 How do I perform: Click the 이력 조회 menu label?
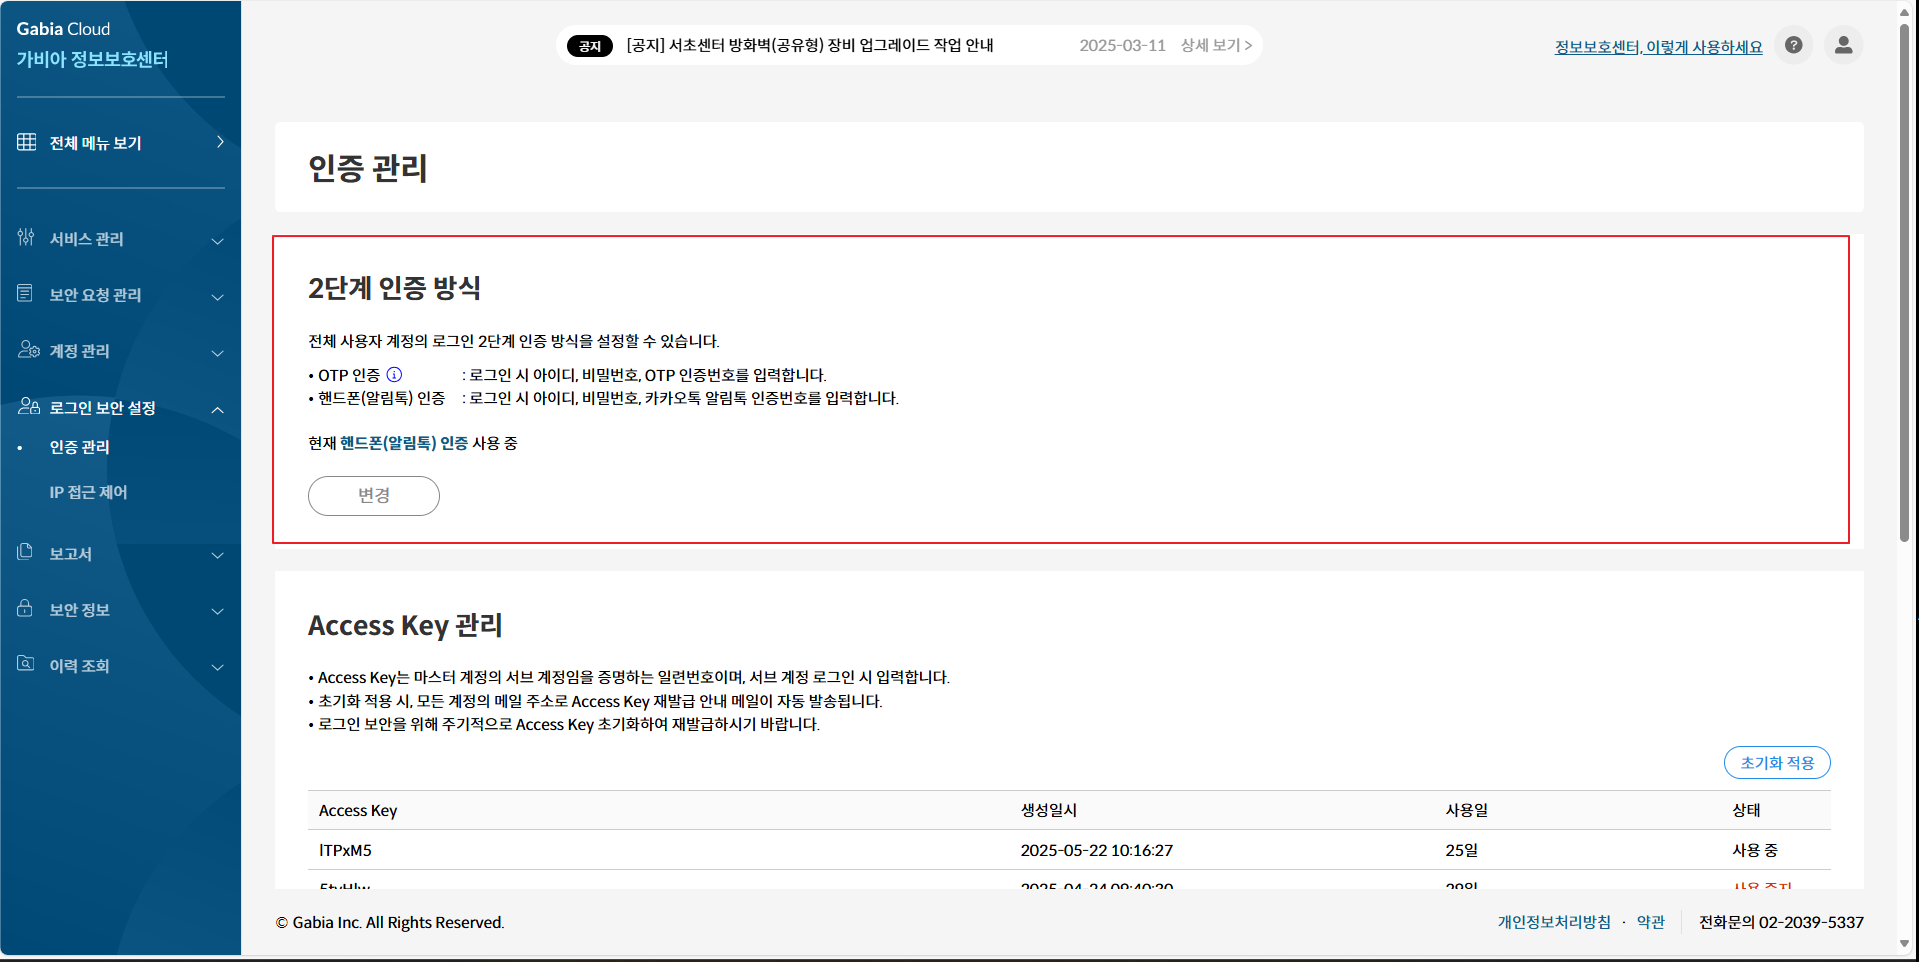point(80,666)
